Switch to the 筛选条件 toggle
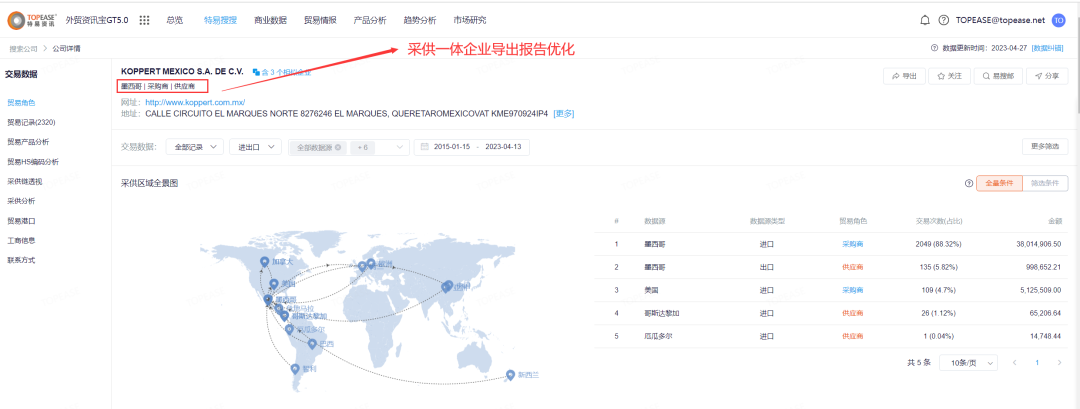Image resolution: width=1080 pixels, height=409 pixels. pos(1045,183)
